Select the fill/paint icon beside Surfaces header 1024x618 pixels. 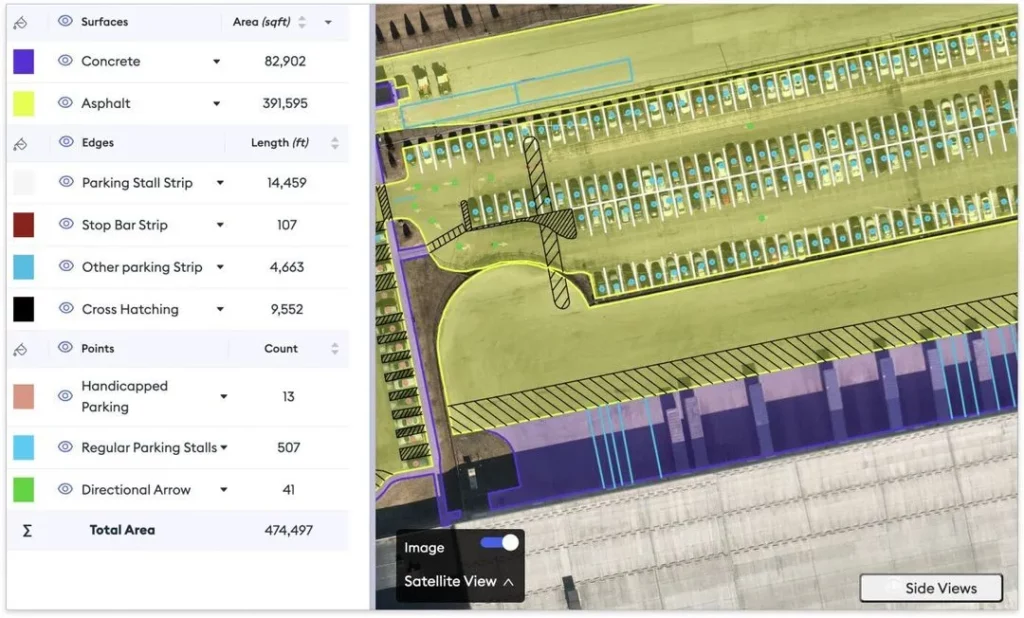coord(21,21)
